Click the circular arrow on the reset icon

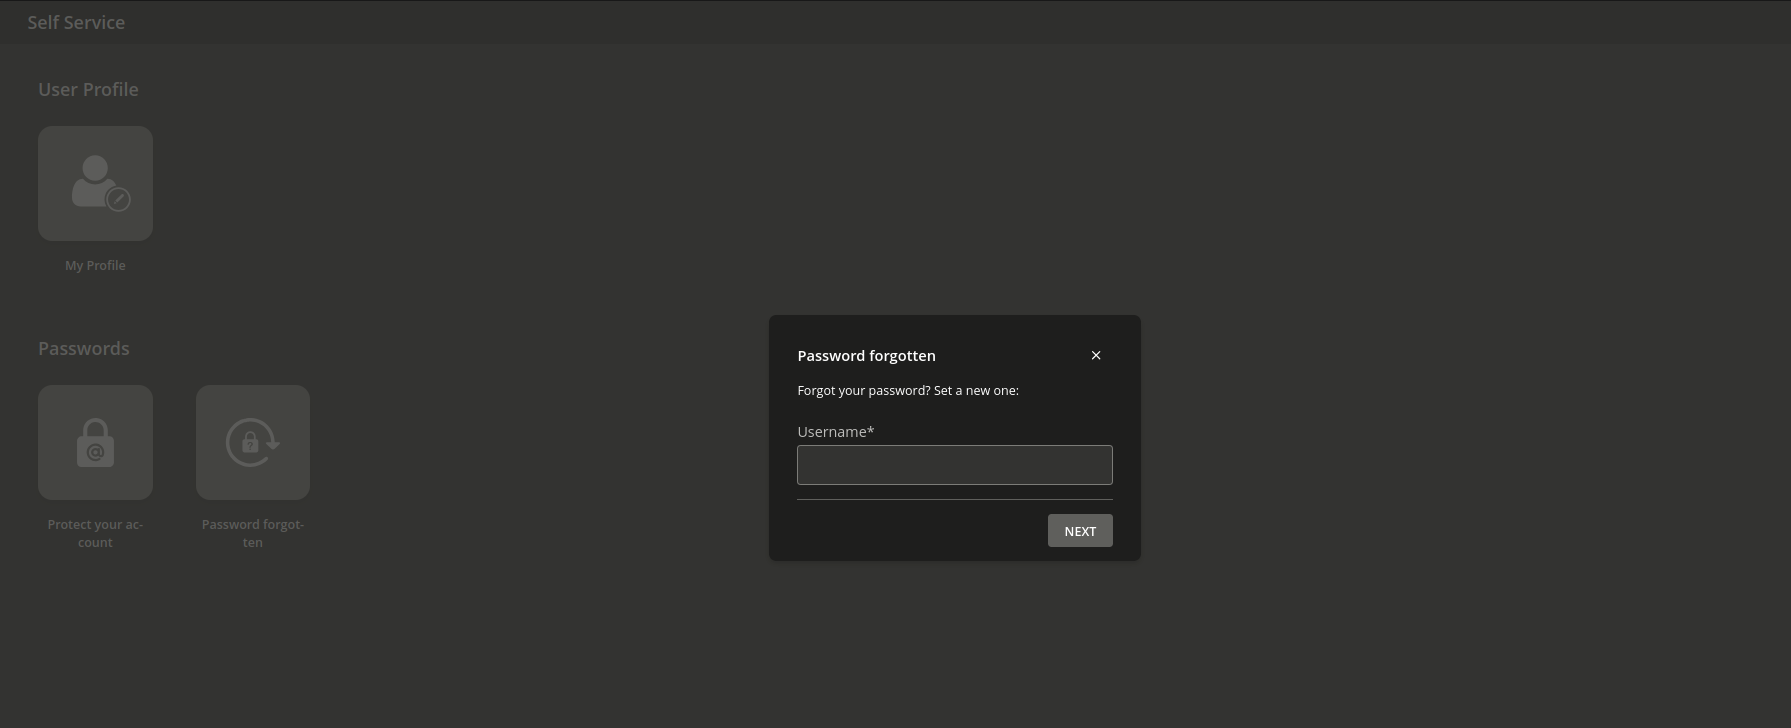coord(272,442)
